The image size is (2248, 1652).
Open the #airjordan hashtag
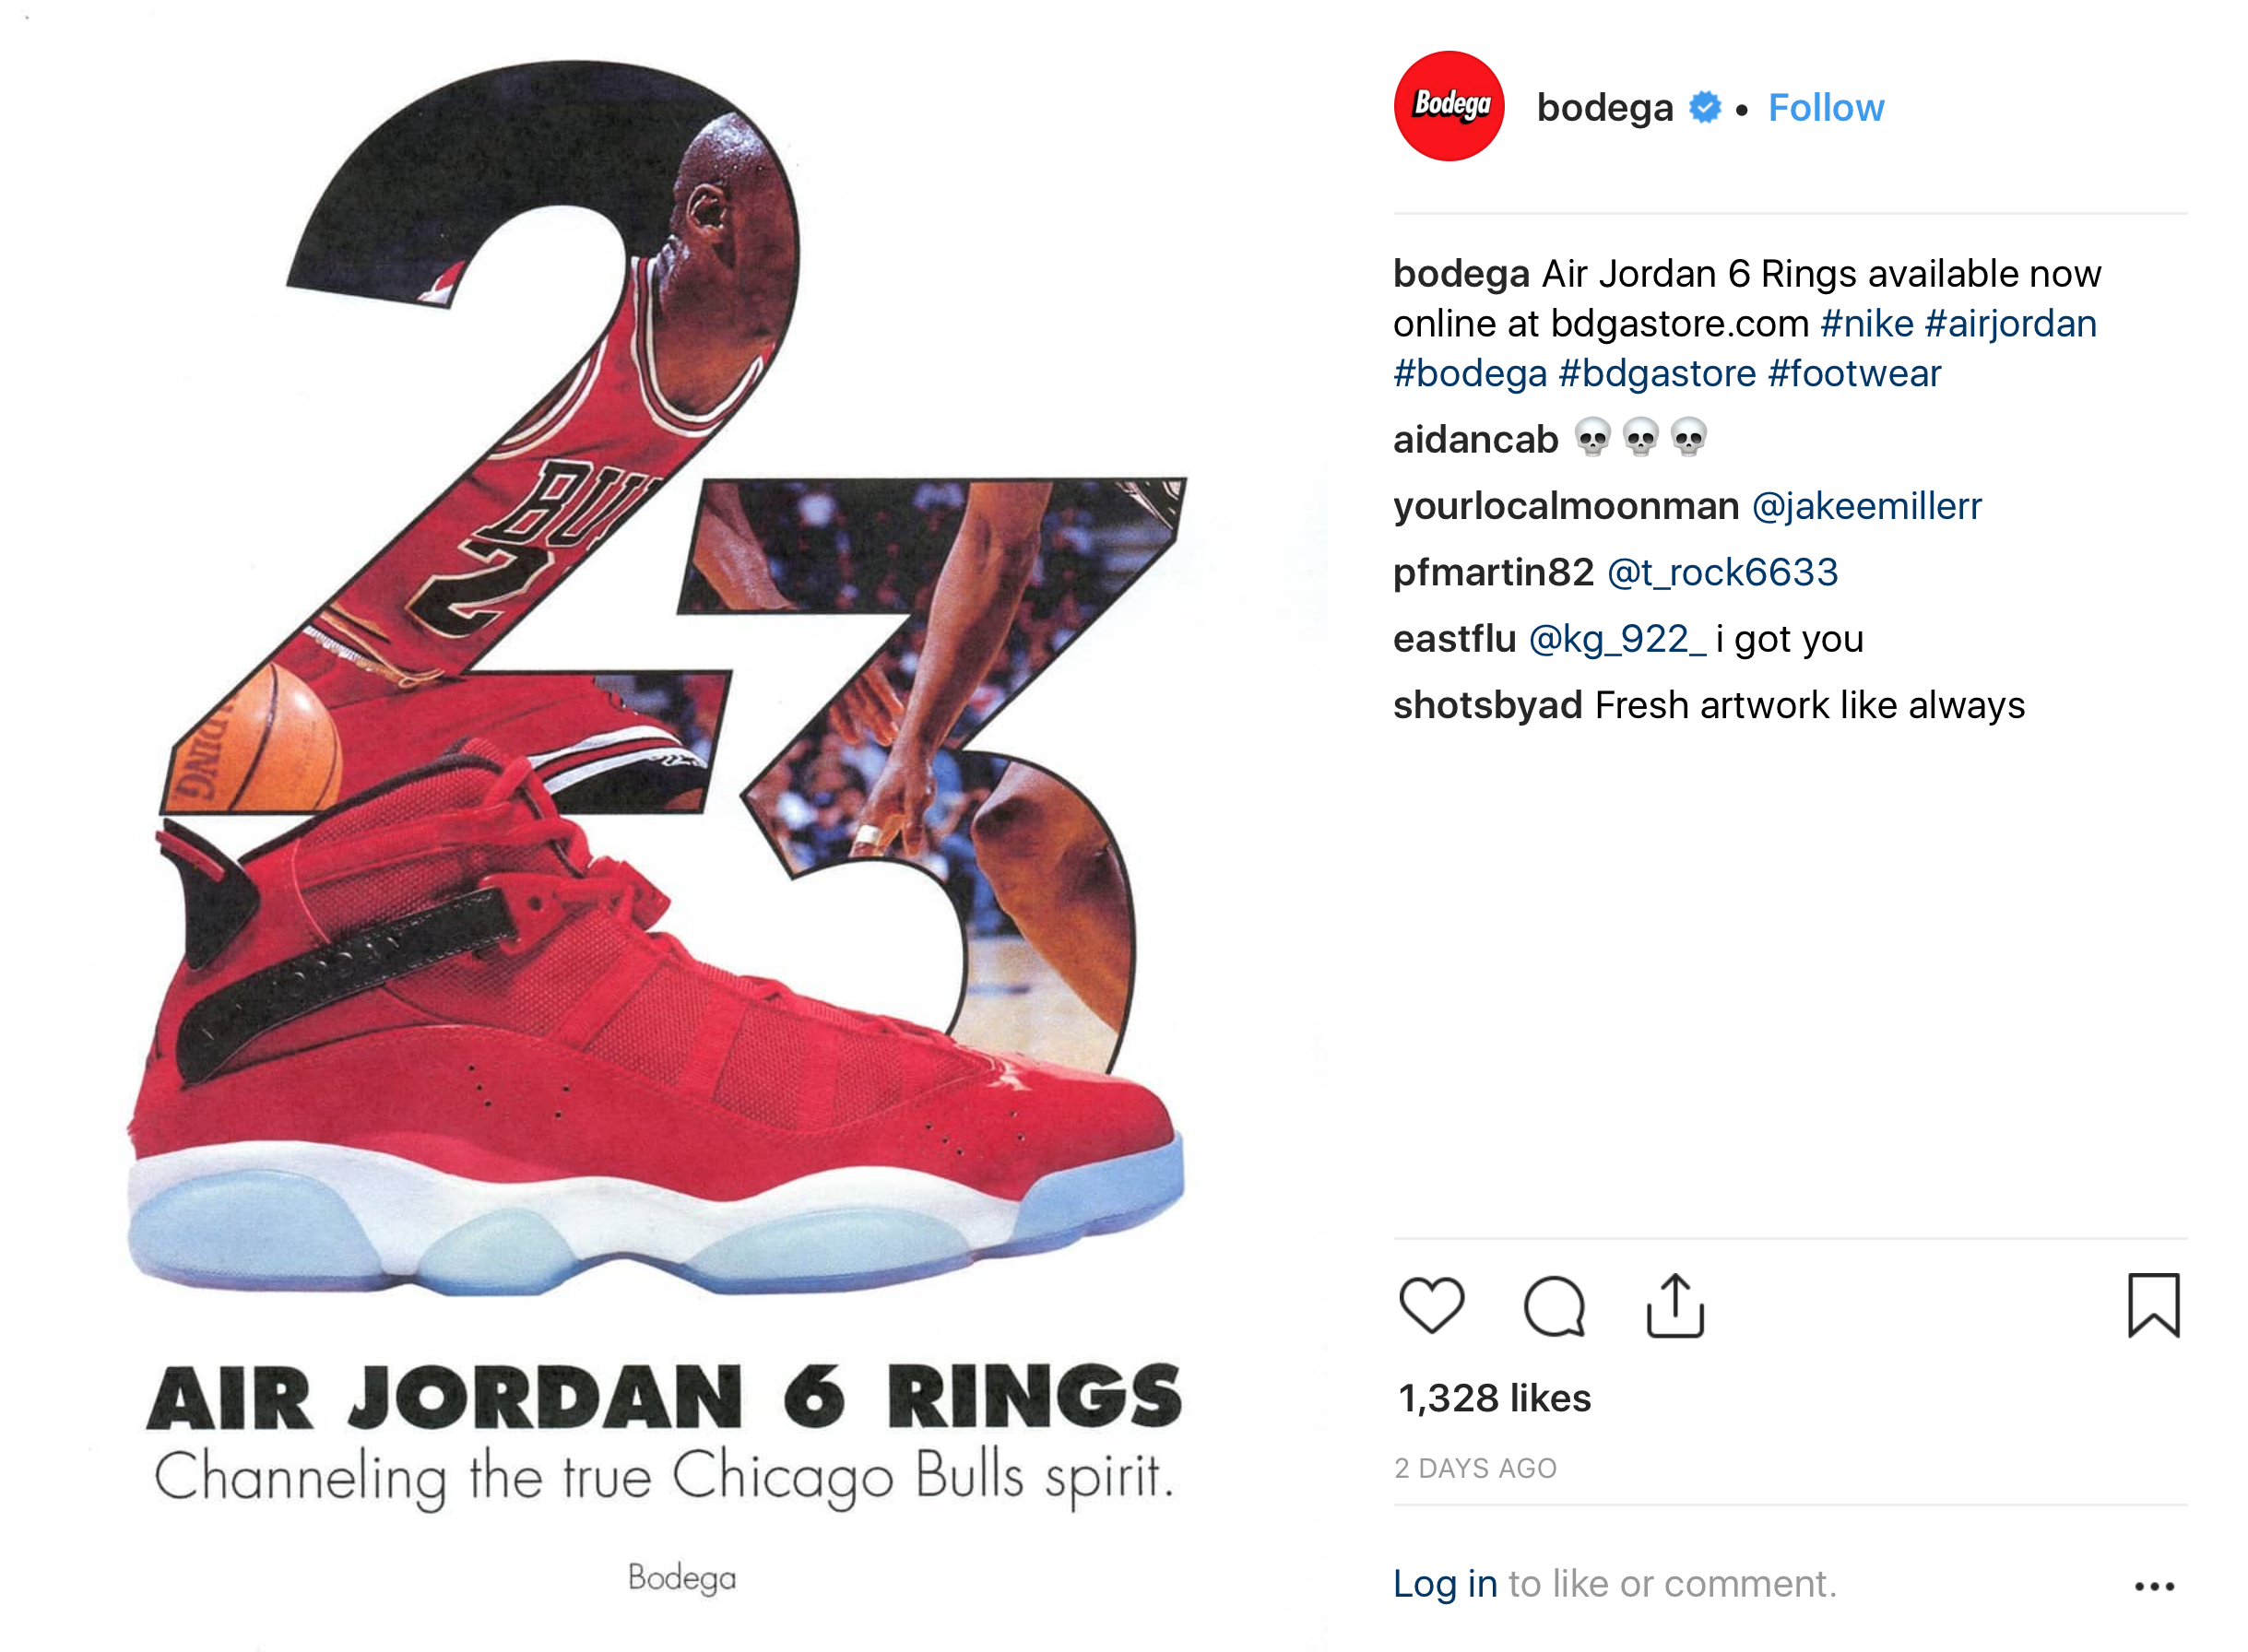[x=2010, y=323]
